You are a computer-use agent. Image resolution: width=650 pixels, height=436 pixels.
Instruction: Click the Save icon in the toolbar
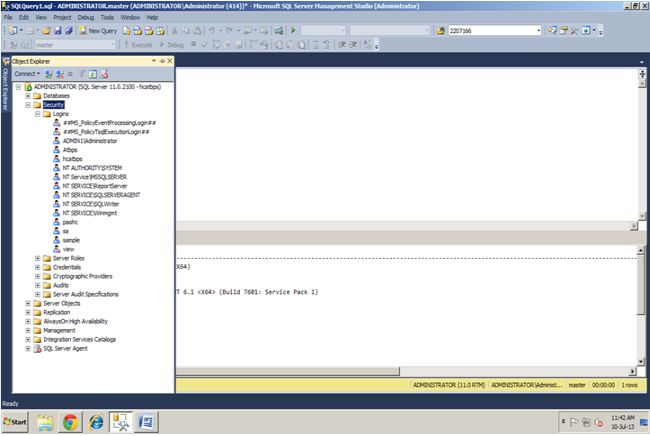click(58, 31)
